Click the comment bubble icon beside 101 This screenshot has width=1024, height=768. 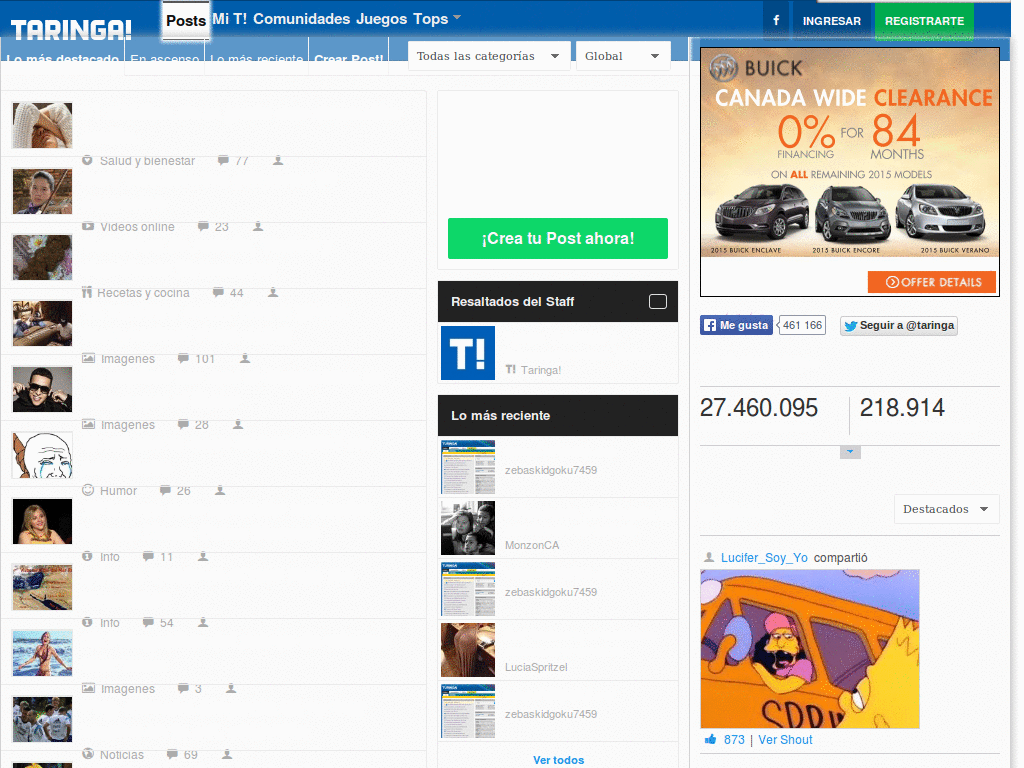coord(183,359)
